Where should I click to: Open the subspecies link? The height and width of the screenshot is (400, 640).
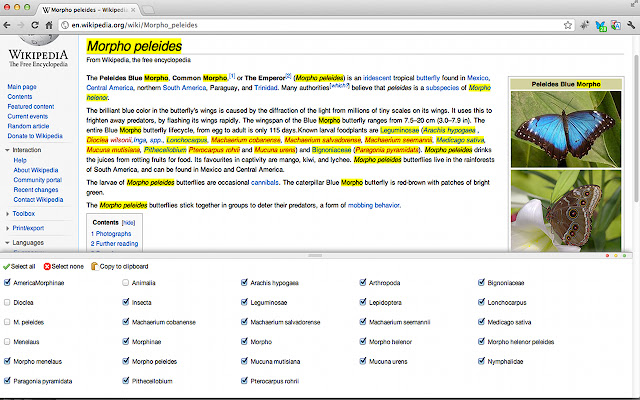click(x=442, y=88)
